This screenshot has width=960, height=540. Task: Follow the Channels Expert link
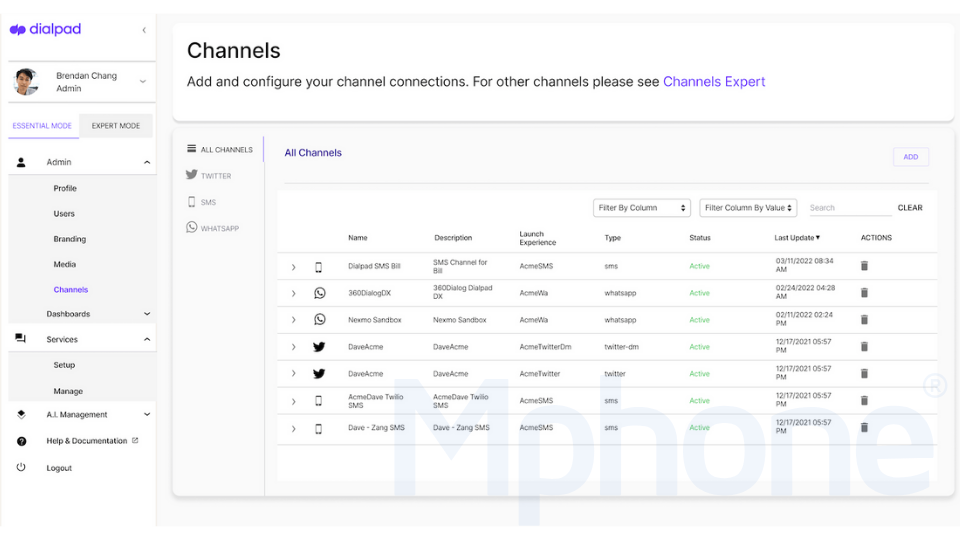[x=714, y=81]
